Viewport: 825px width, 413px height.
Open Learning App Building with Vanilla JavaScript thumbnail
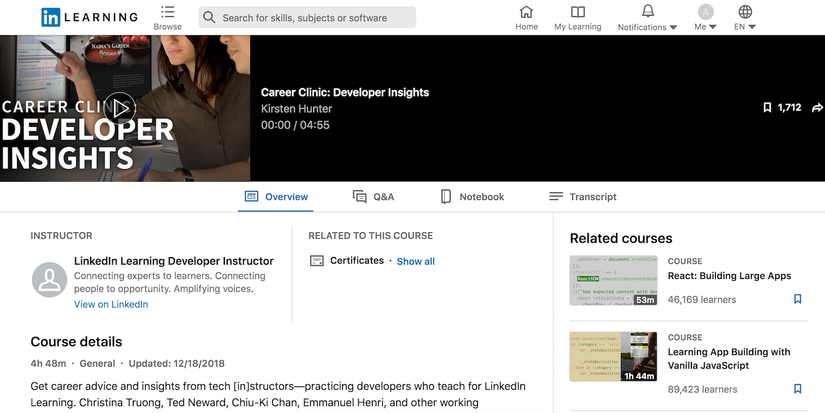613,356
